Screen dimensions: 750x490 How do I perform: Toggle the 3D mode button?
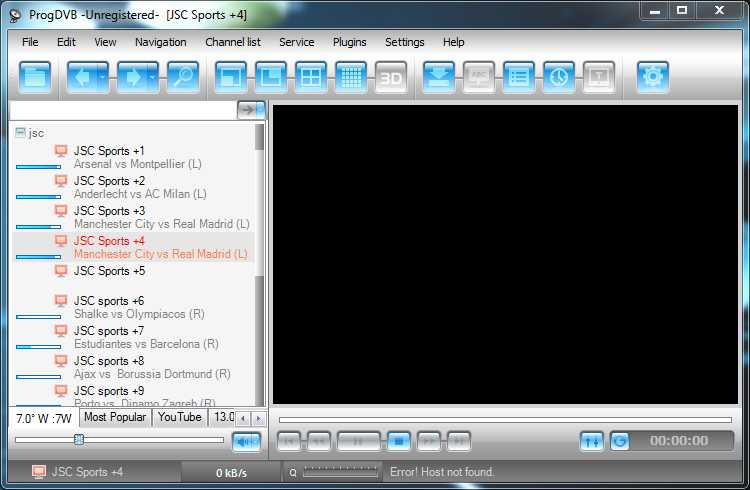[x=391, y=77]
